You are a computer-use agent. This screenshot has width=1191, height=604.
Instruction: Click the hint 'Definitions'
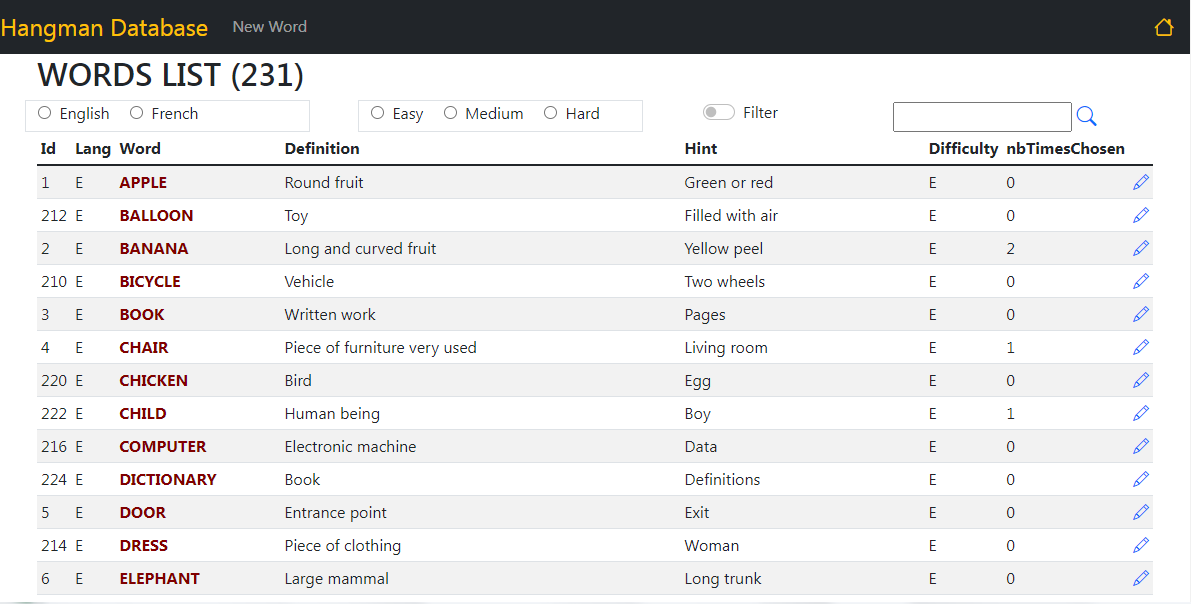(722, 480)
